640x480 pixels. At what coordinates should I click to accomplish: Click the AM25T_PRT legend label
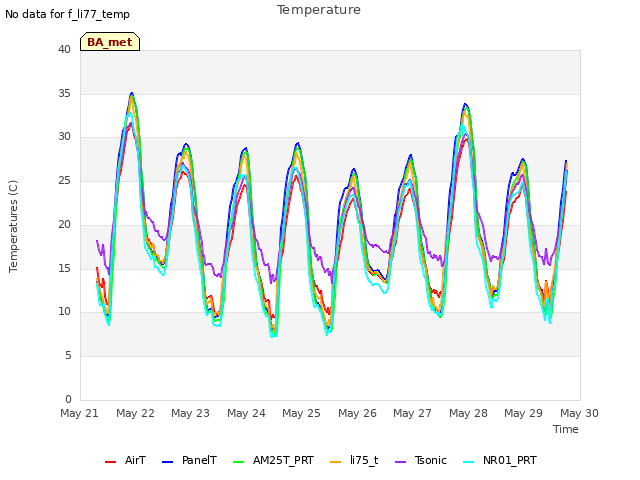point(283,460)
